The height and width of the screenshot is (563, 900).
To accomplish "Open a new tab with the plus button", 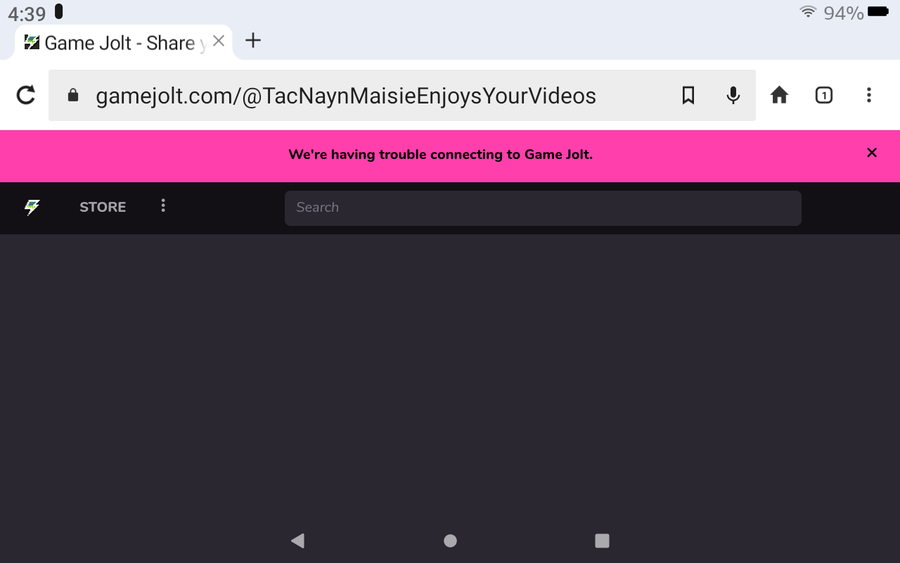I will [x=253, y=41].
